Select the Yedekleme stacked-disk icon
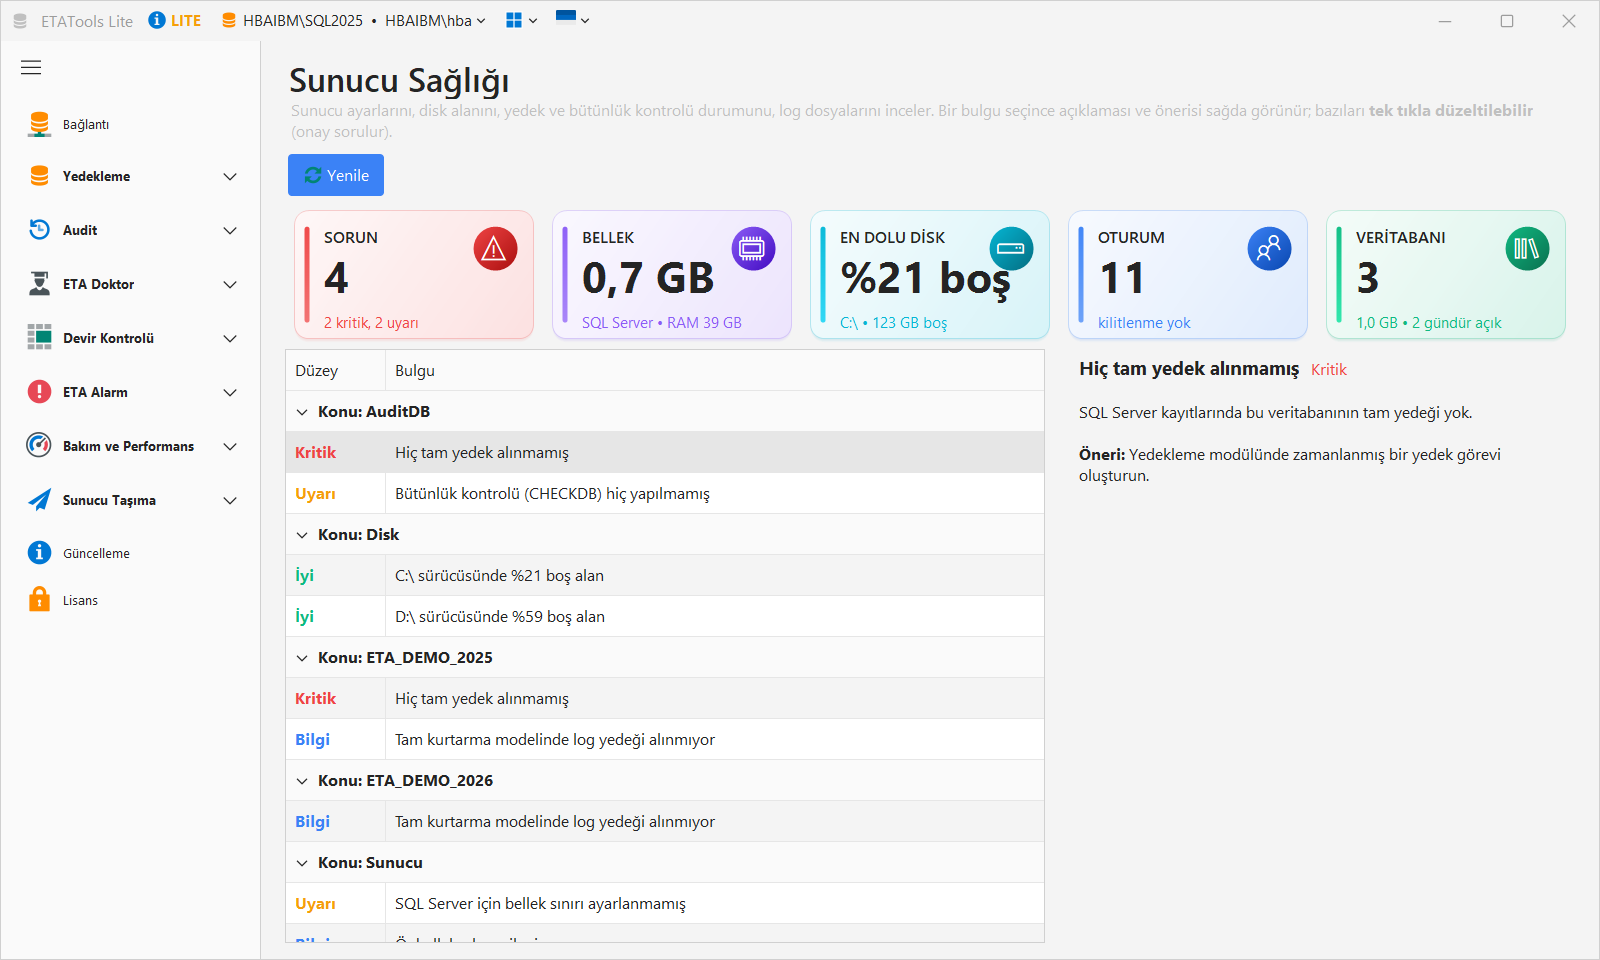 click(39, 176)
